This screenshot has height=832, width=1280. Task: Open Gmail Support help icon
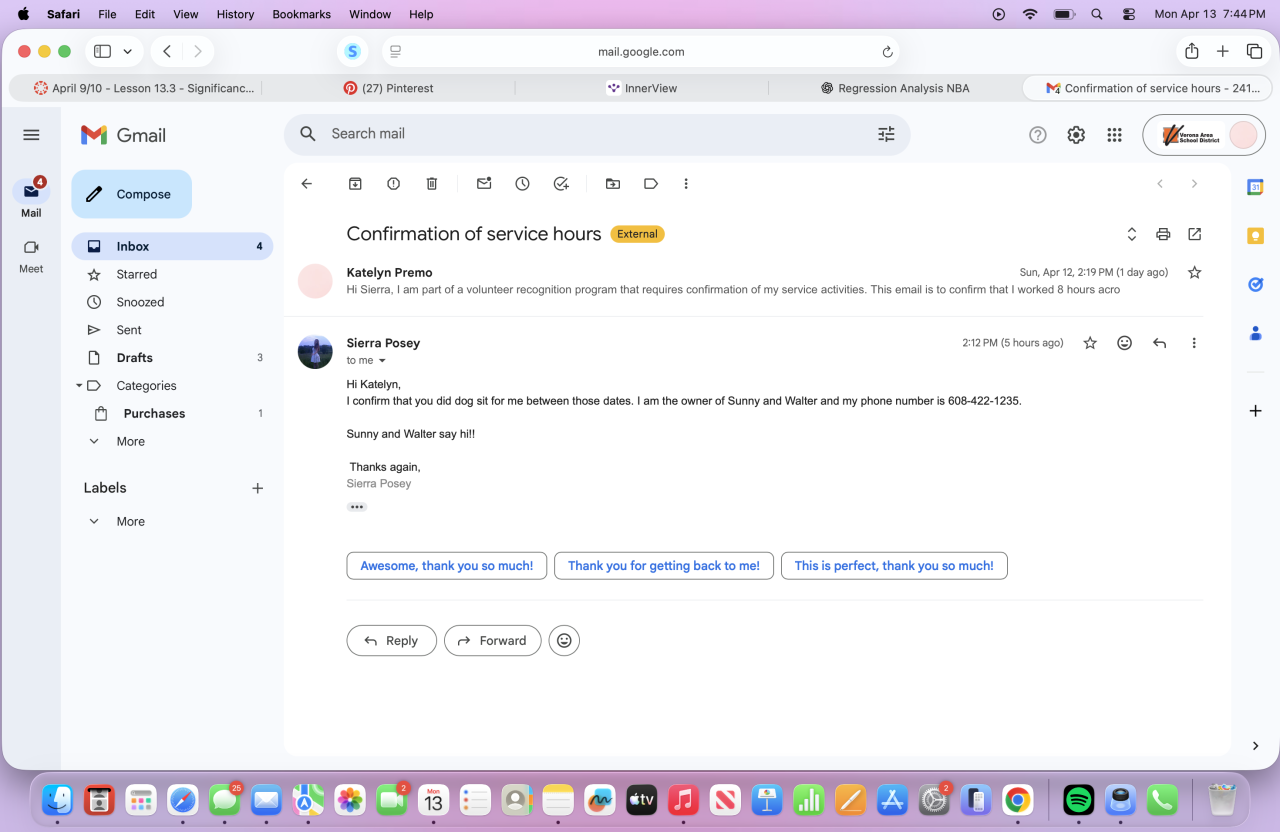[1038, 135]
